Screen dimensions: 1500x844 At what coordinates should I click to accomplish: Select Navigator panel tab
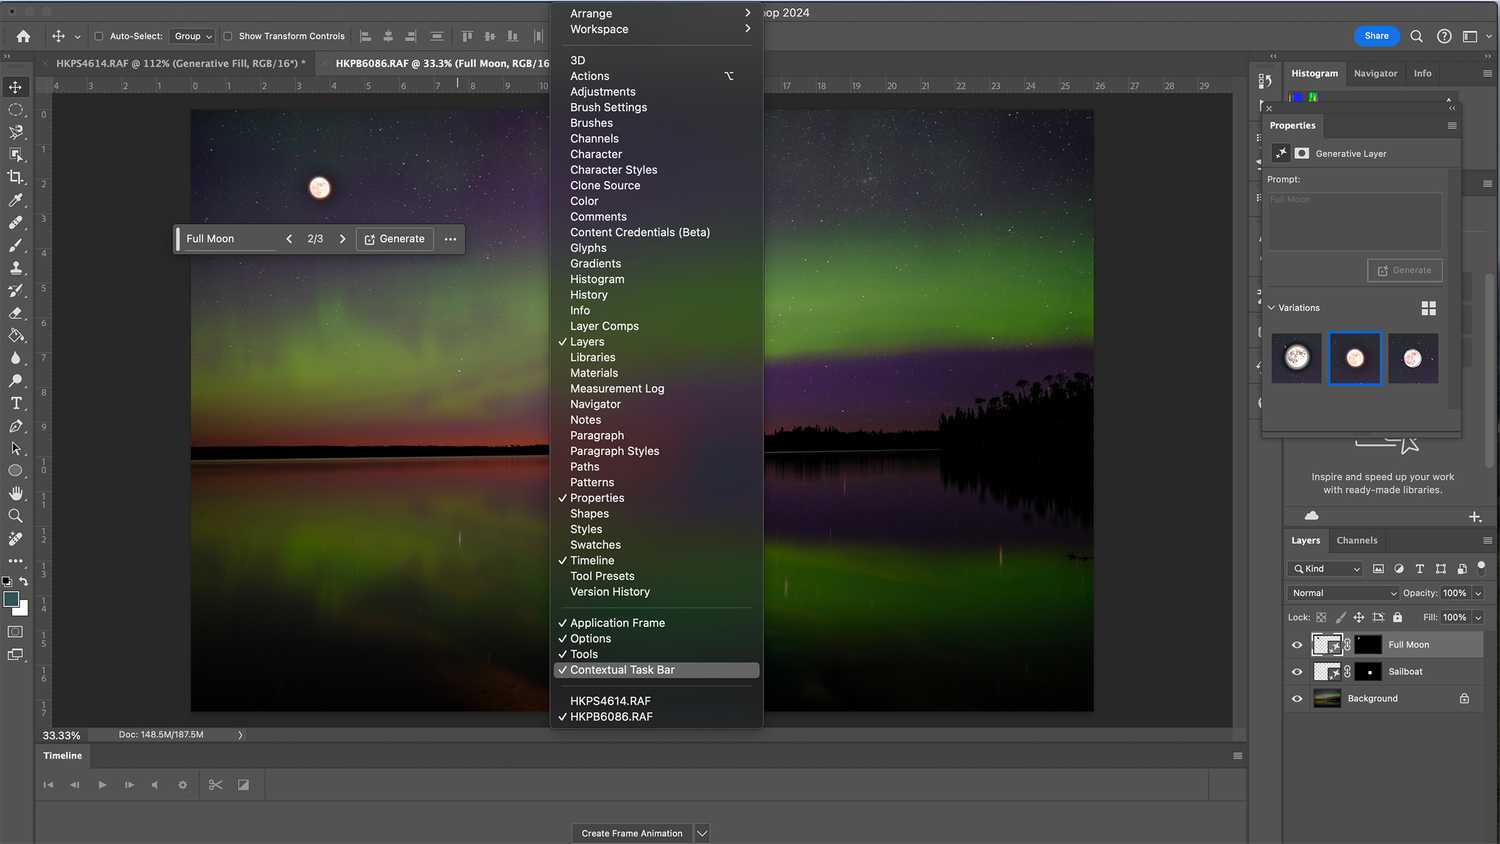(1375, 73)
